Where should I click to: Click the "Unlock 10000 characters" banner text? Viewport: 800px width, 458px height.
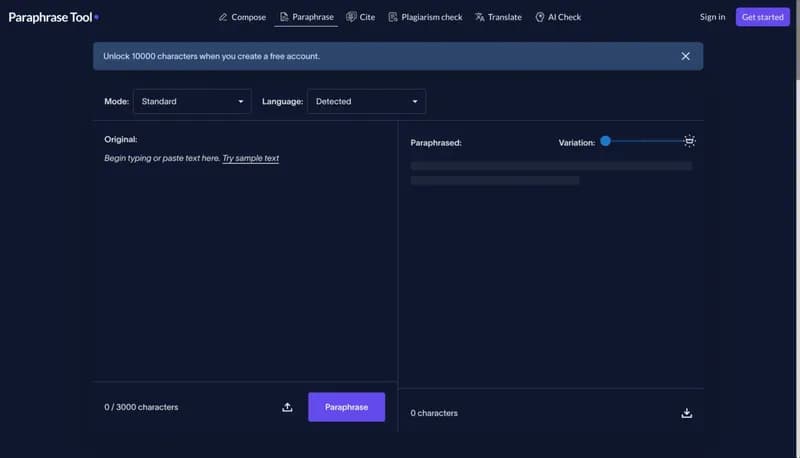click(212, 56)
